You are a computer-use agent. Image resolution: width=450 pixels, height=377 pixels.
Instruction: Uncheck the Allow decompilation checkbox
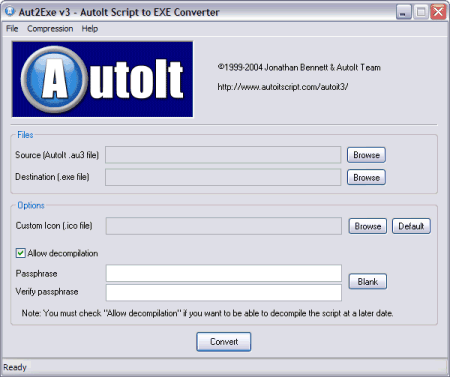[x=20, y=253]
